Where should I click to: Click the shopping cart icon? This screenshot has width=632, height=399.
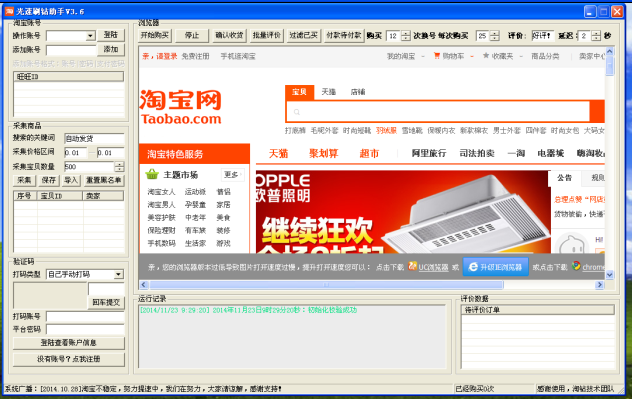[437, 56]
